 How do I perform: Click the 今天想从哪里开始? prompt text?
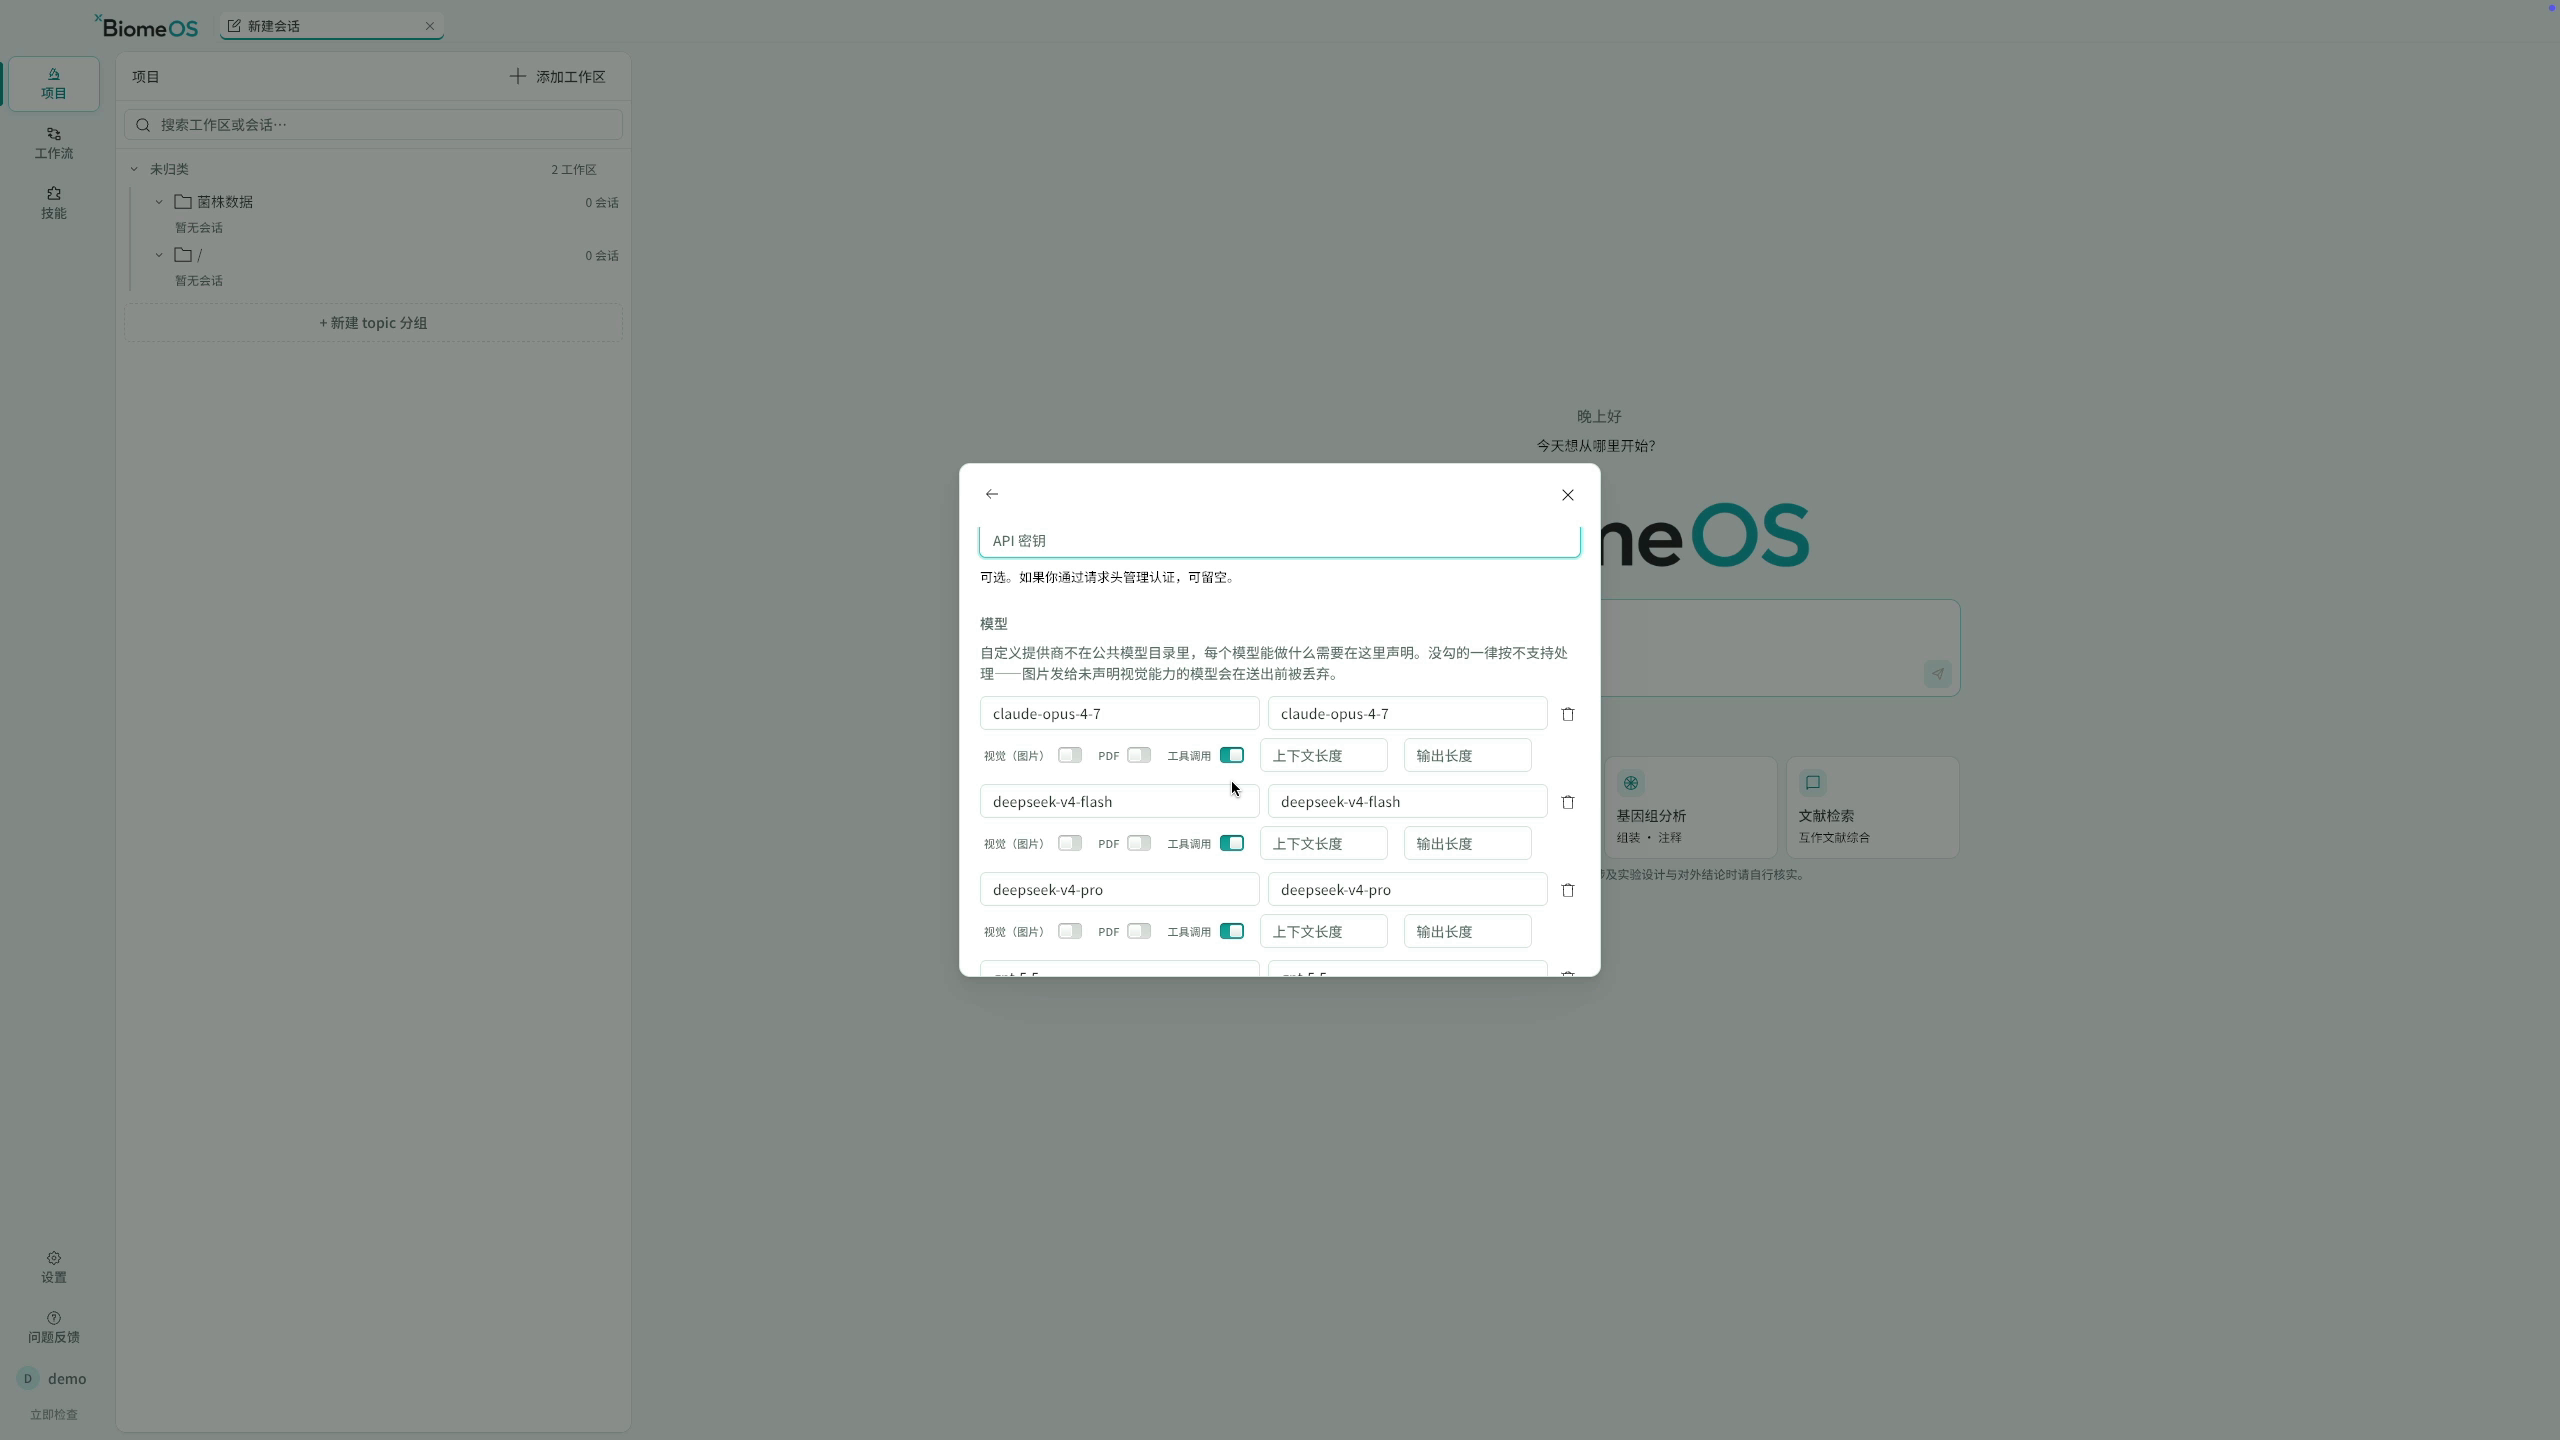coord(1596,446)
